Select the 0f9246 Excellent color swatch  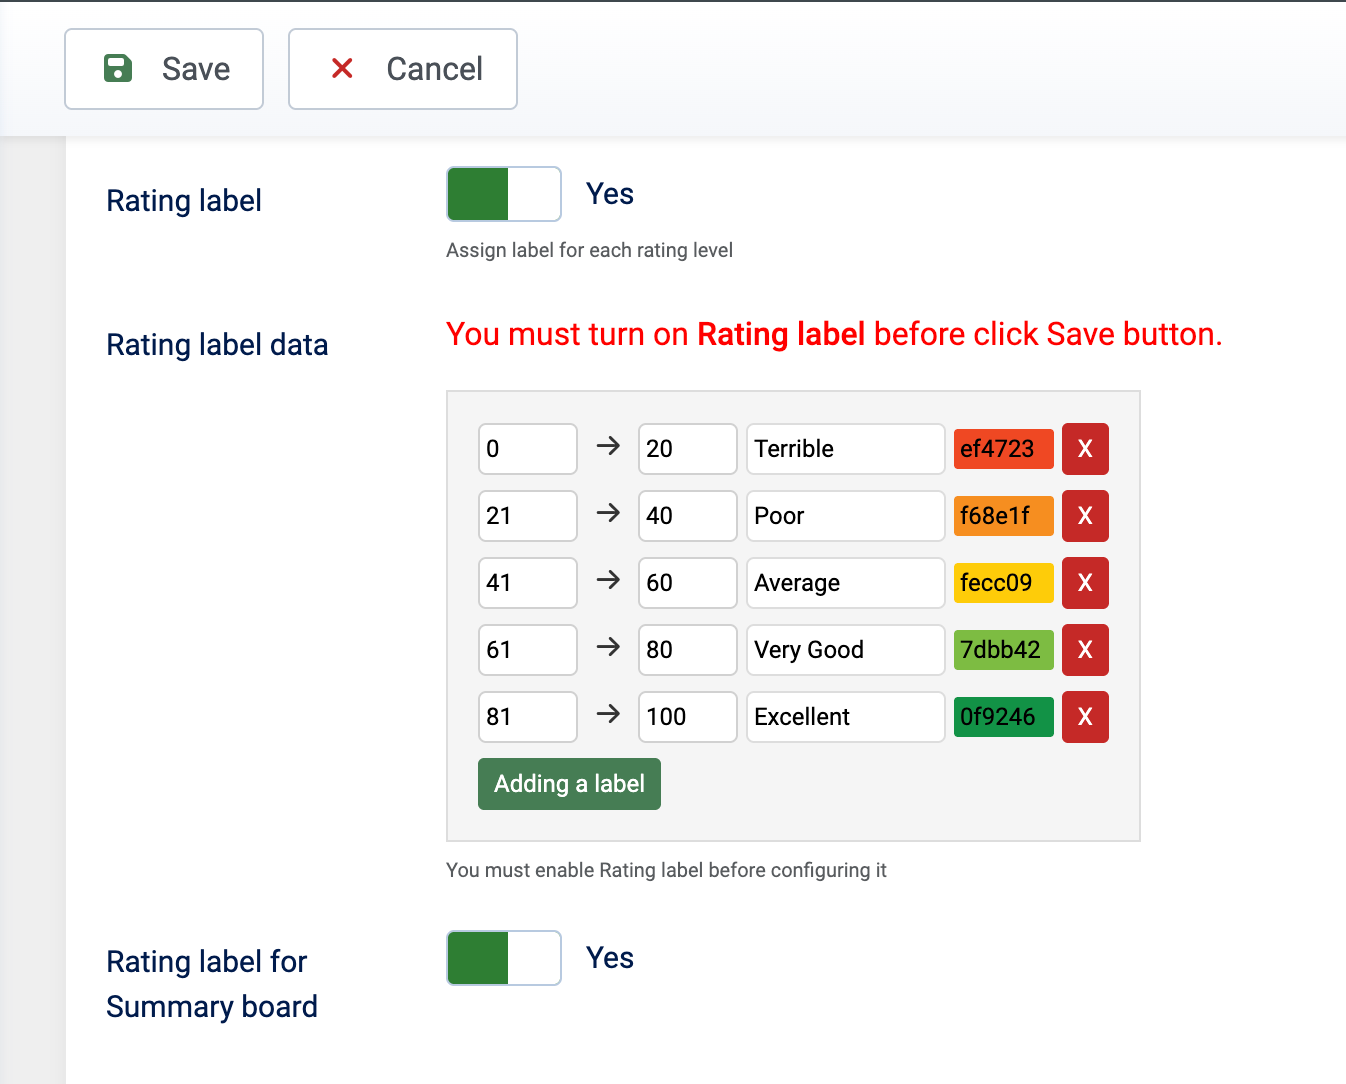pyautogui.click(x=1003, y=716)
